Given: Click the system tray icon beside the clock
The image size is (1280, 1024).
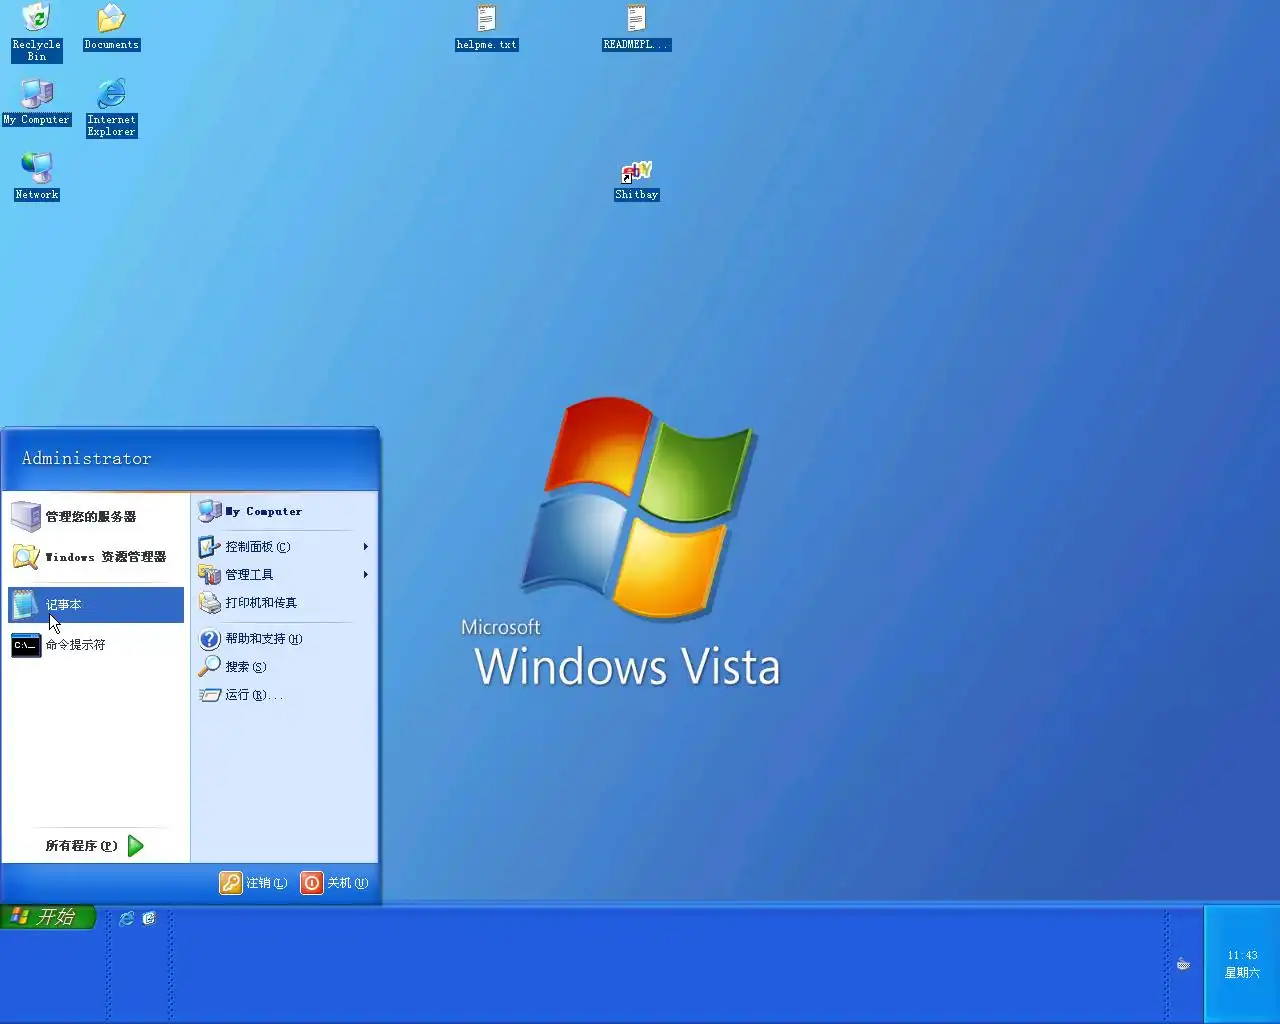Looking at the screenshot, I should (x=1183, y=964).
